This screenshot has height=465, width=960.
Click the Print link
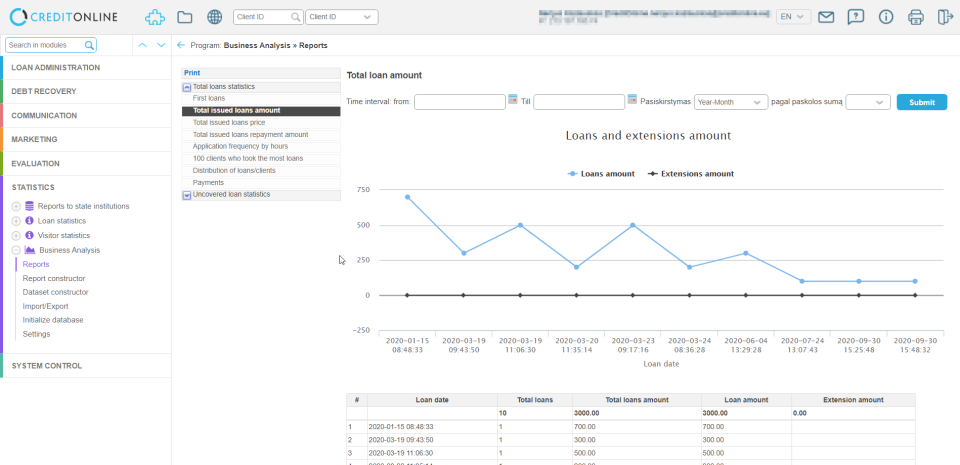click(x=192, y=73)
